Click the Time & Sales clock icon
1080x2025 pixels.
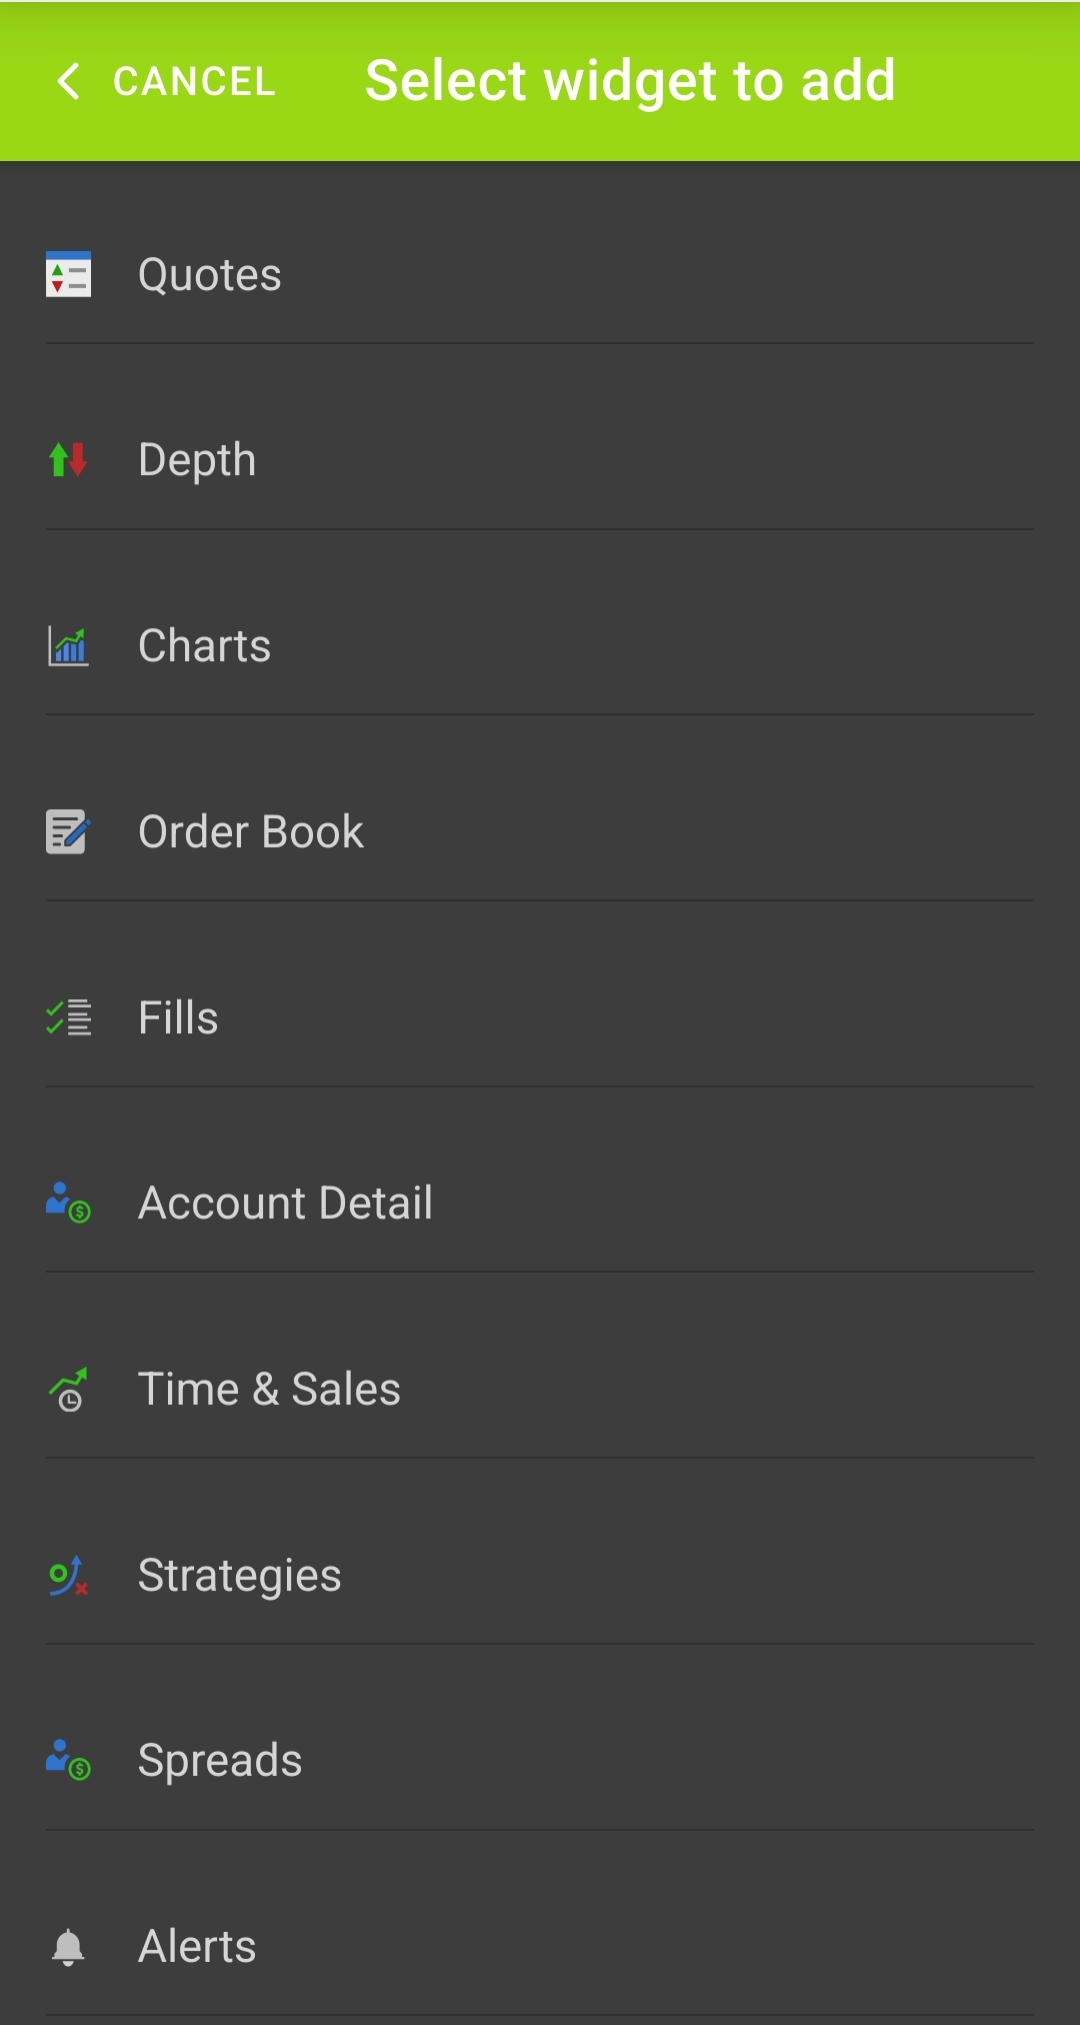point(68,1389)
